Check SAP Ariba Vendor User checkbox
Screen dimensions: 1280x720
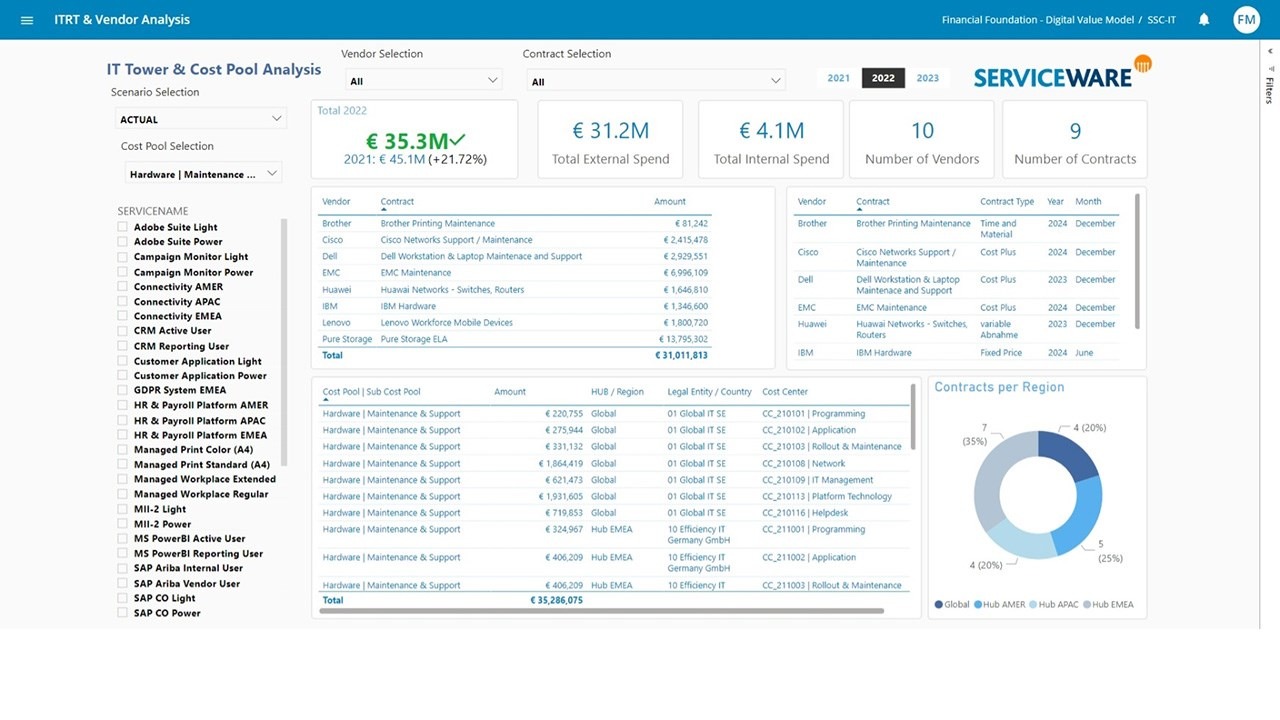click(x=123, y=584)
